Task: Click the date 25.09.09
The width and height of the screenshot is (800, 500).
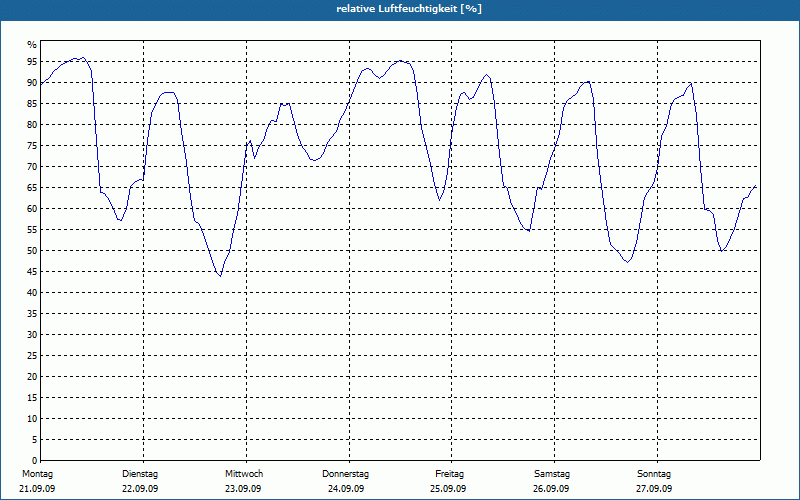Action: tap(448, 489)
